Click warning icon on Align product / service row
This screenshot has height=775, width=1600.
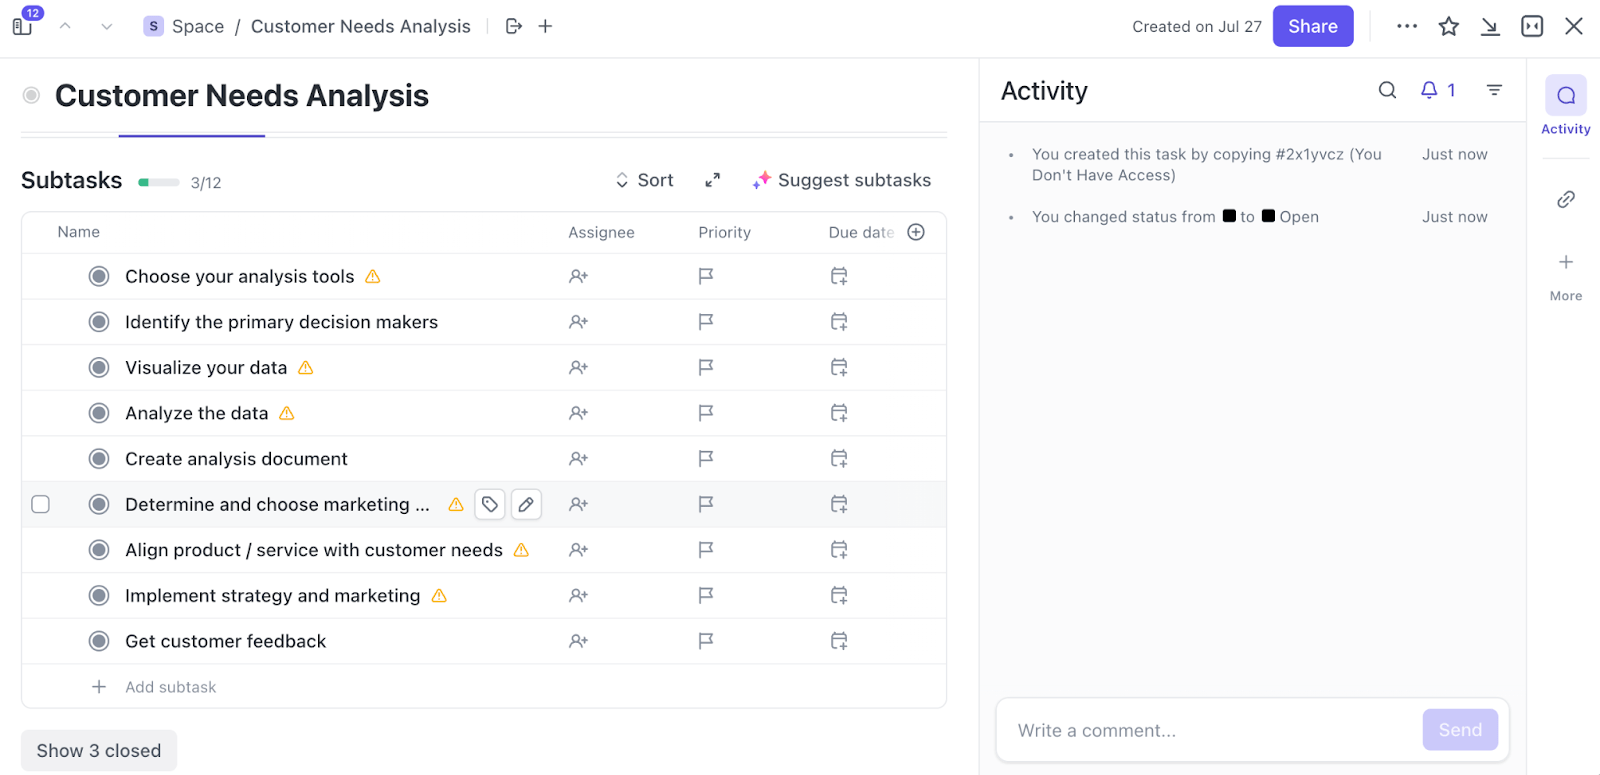click(521, 550)
